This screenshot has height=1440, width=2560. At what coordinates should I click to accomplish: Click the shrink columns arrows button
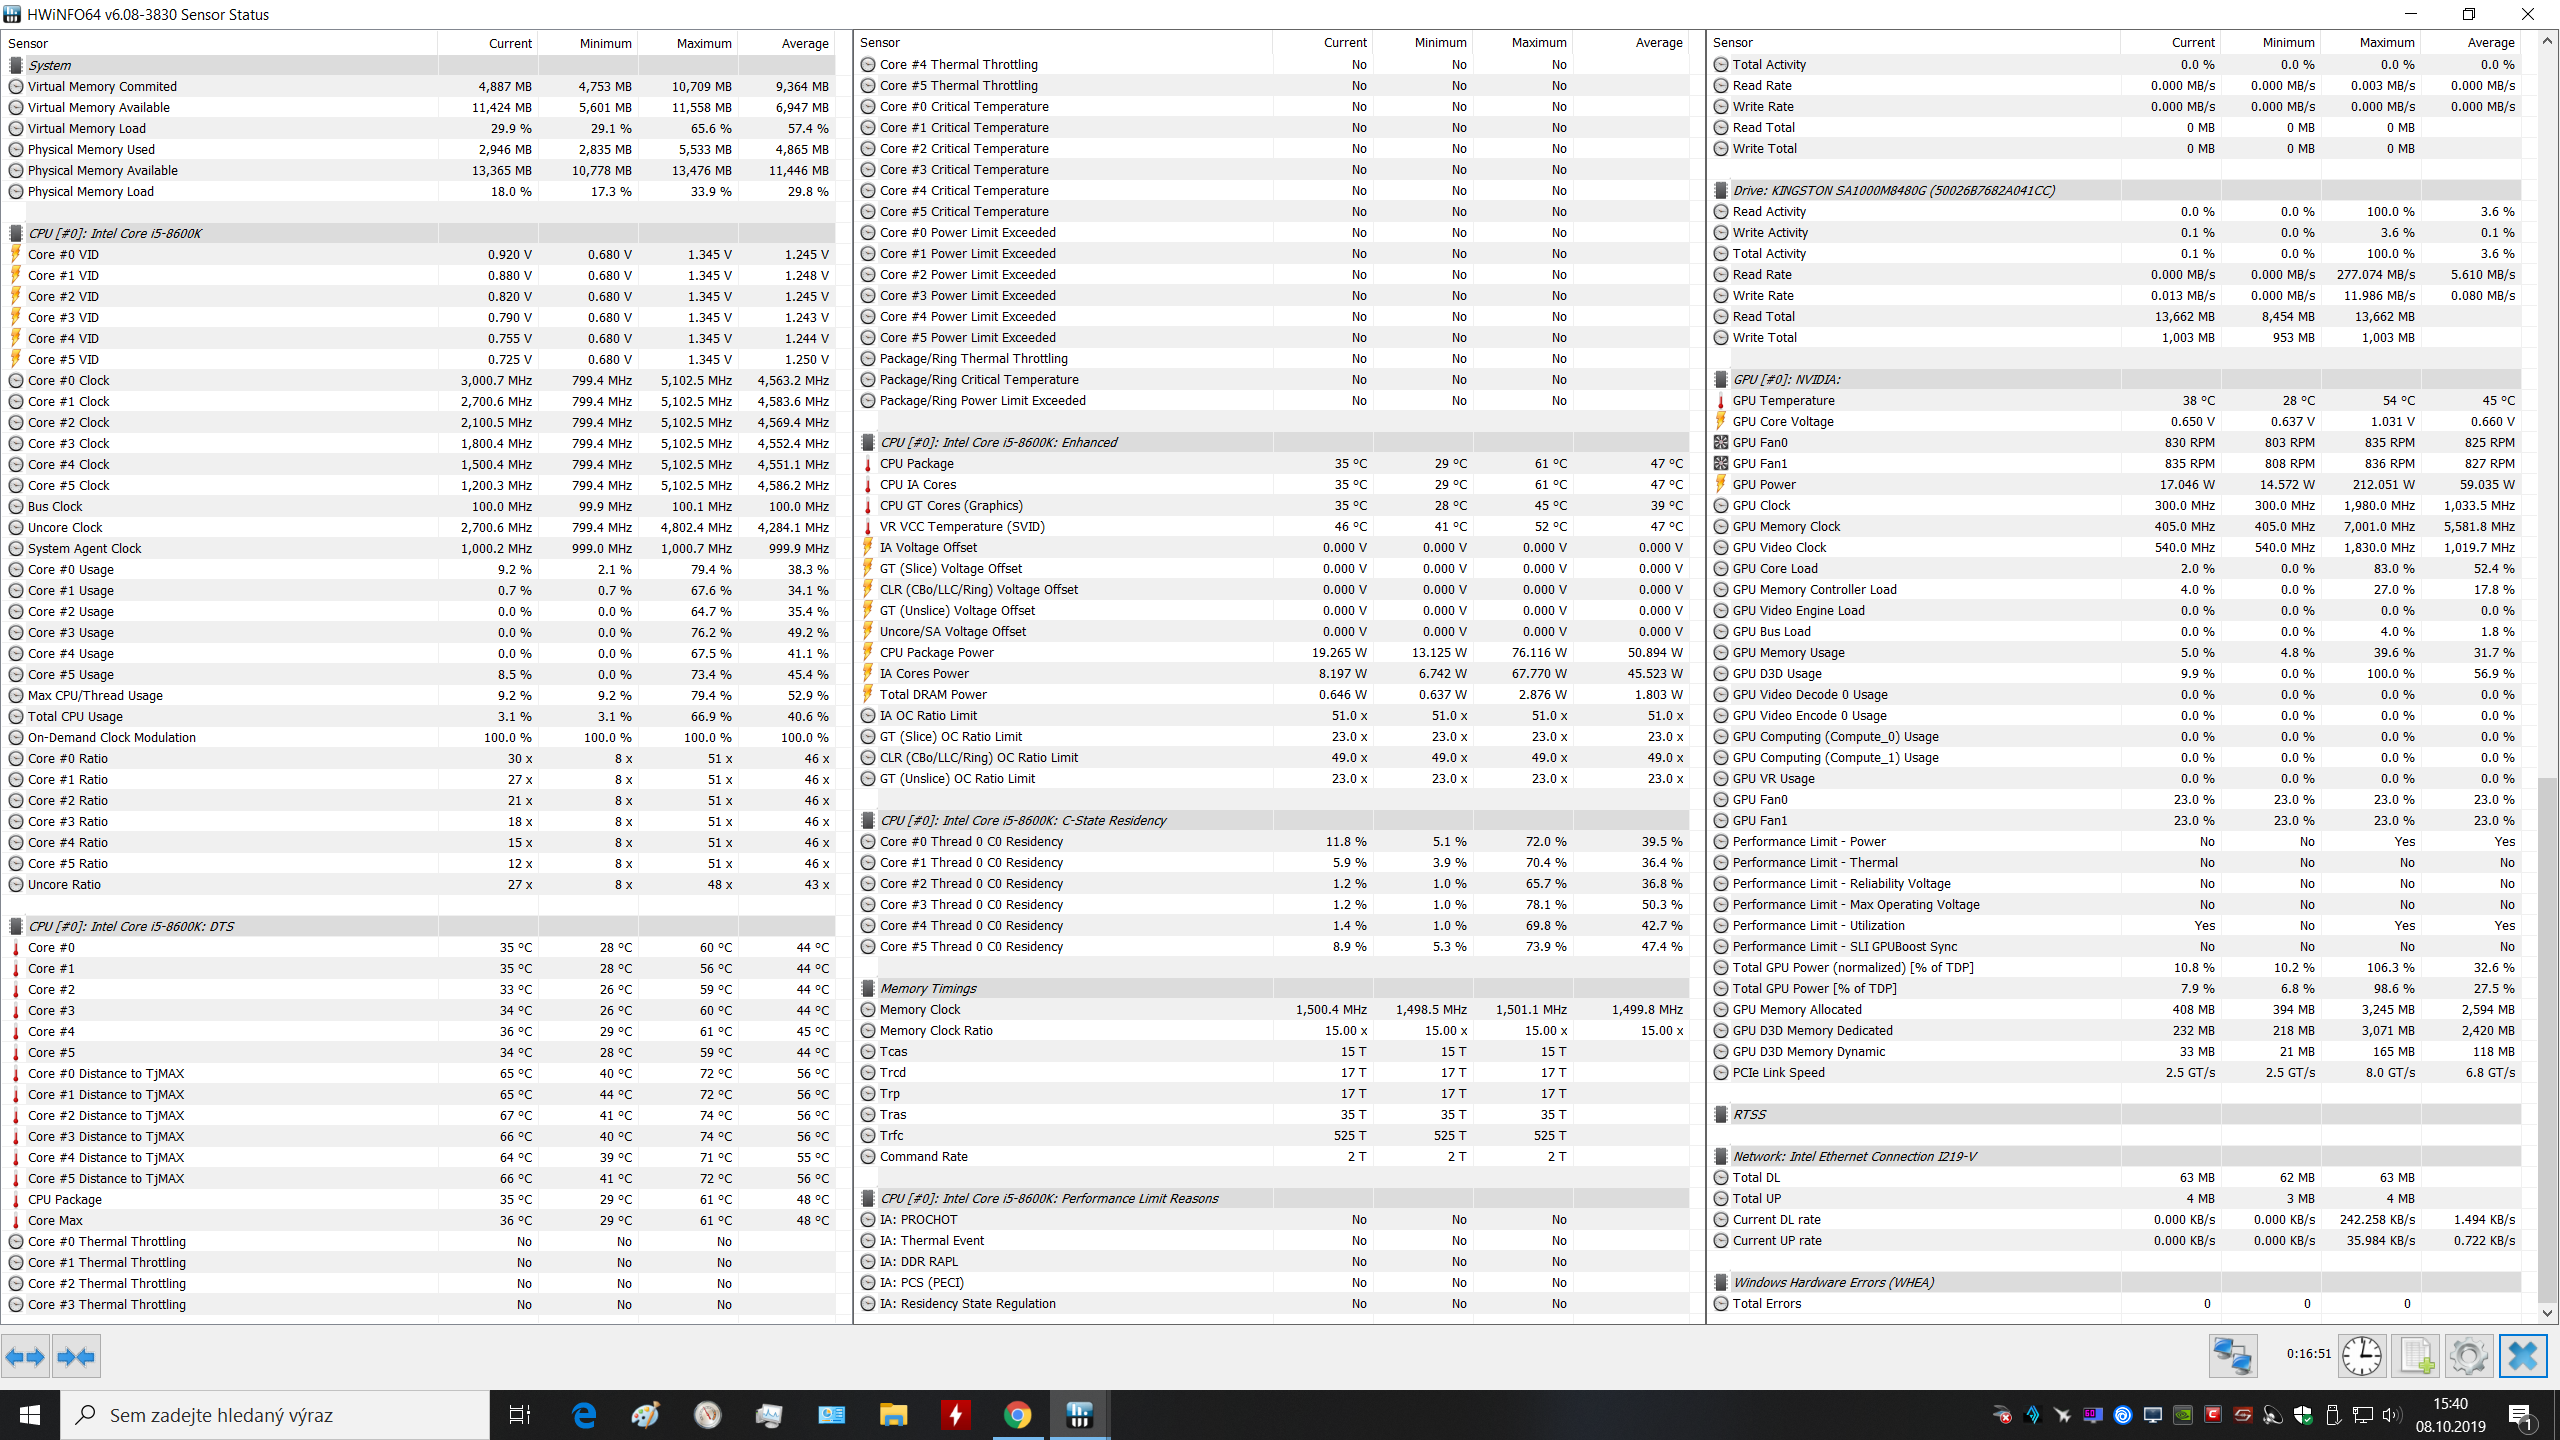(x=76, y=1357)
